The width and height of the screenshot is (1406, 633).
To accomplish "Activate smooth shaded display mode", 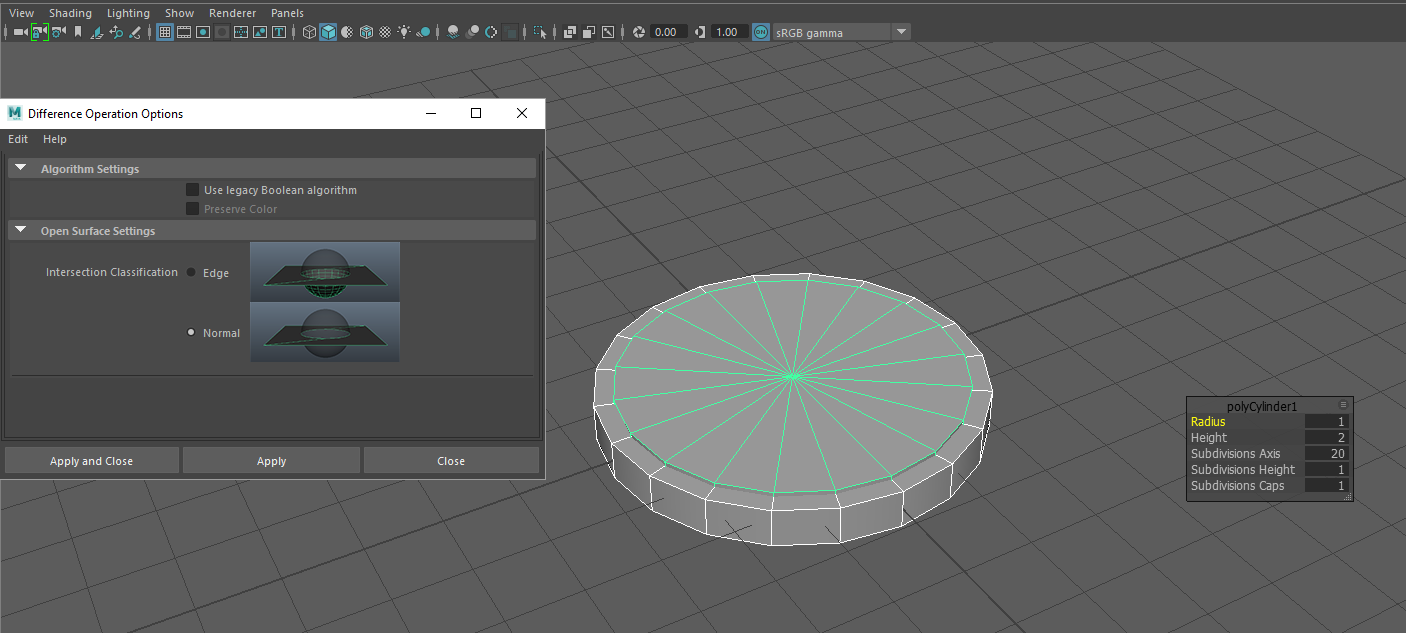I will pyautogui.click(x=327, y=31).
